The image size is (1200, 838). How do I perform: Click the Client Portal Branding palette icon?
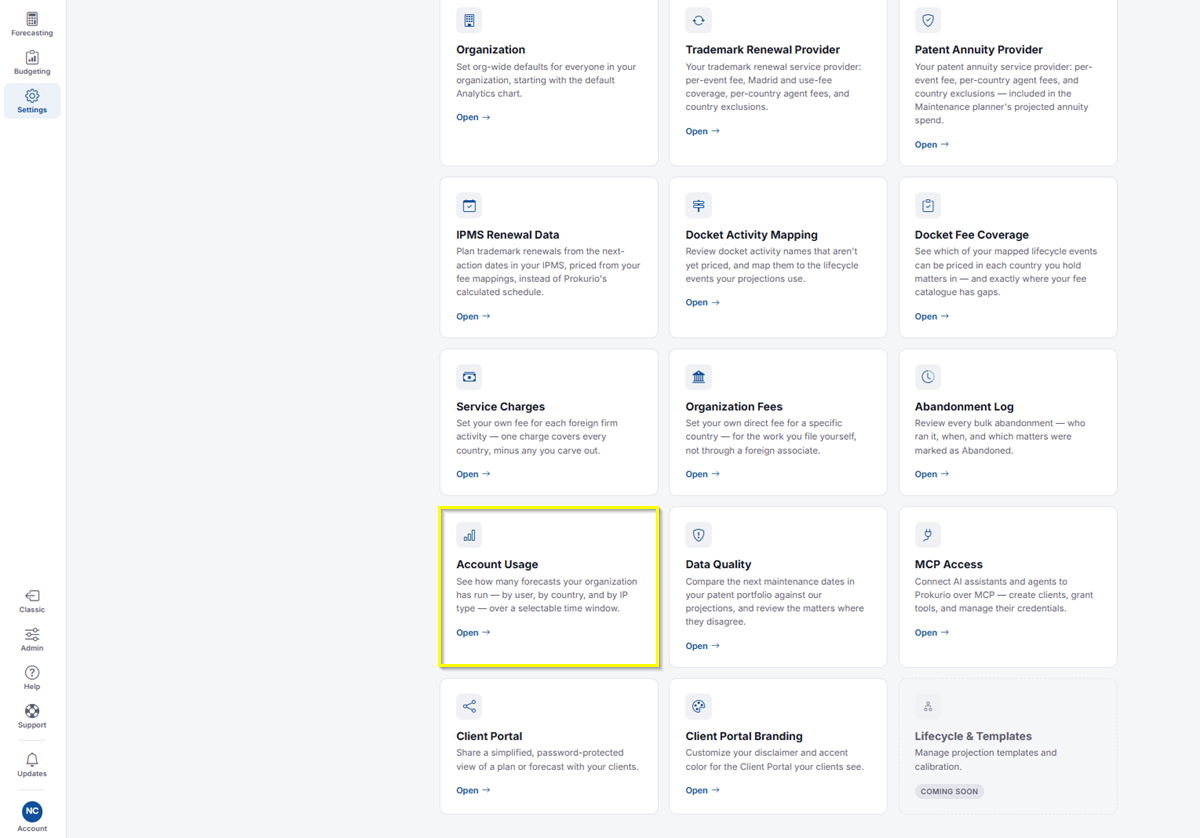point(698,707)
